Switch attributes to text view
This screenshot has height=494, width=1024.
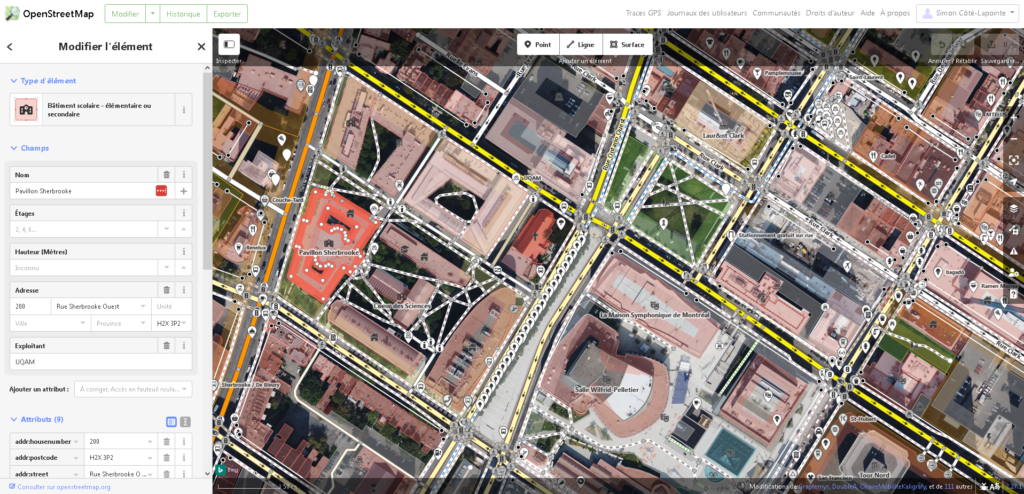pyautogui.click(x=185, y=421)
